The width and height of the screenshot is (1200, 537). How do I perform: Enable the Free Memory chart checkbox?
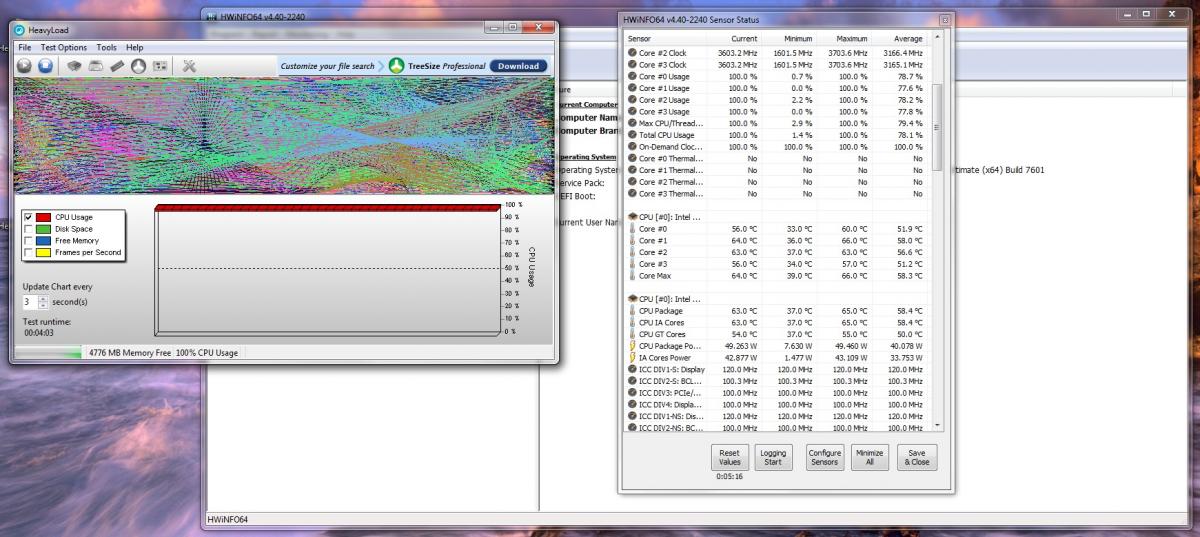[27, 240]
